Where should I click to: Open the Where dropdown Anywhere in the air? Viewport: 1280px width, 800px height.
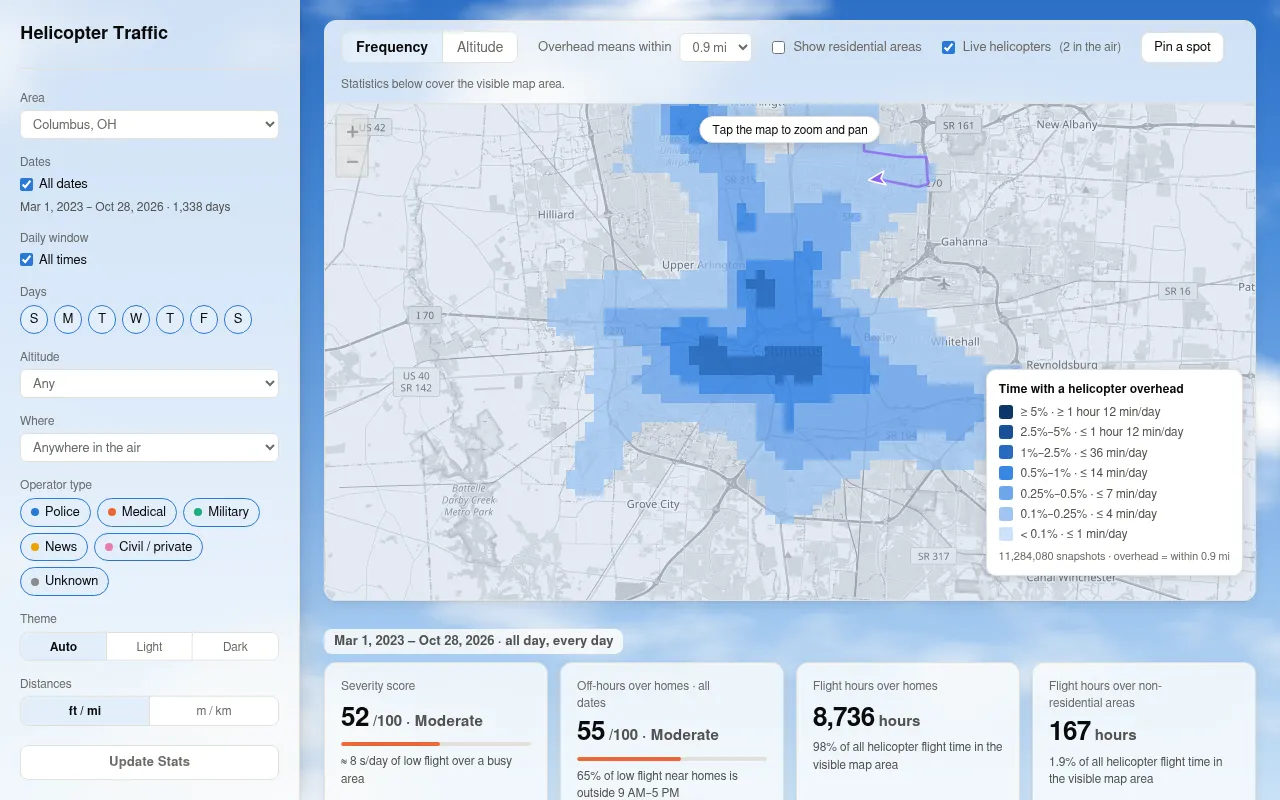pos(149,448)
